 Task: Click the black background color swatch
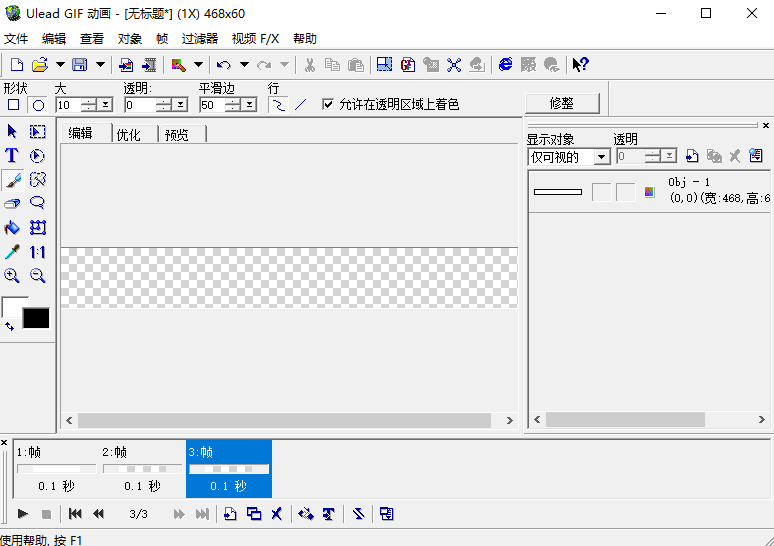click(x=36, y=318)
